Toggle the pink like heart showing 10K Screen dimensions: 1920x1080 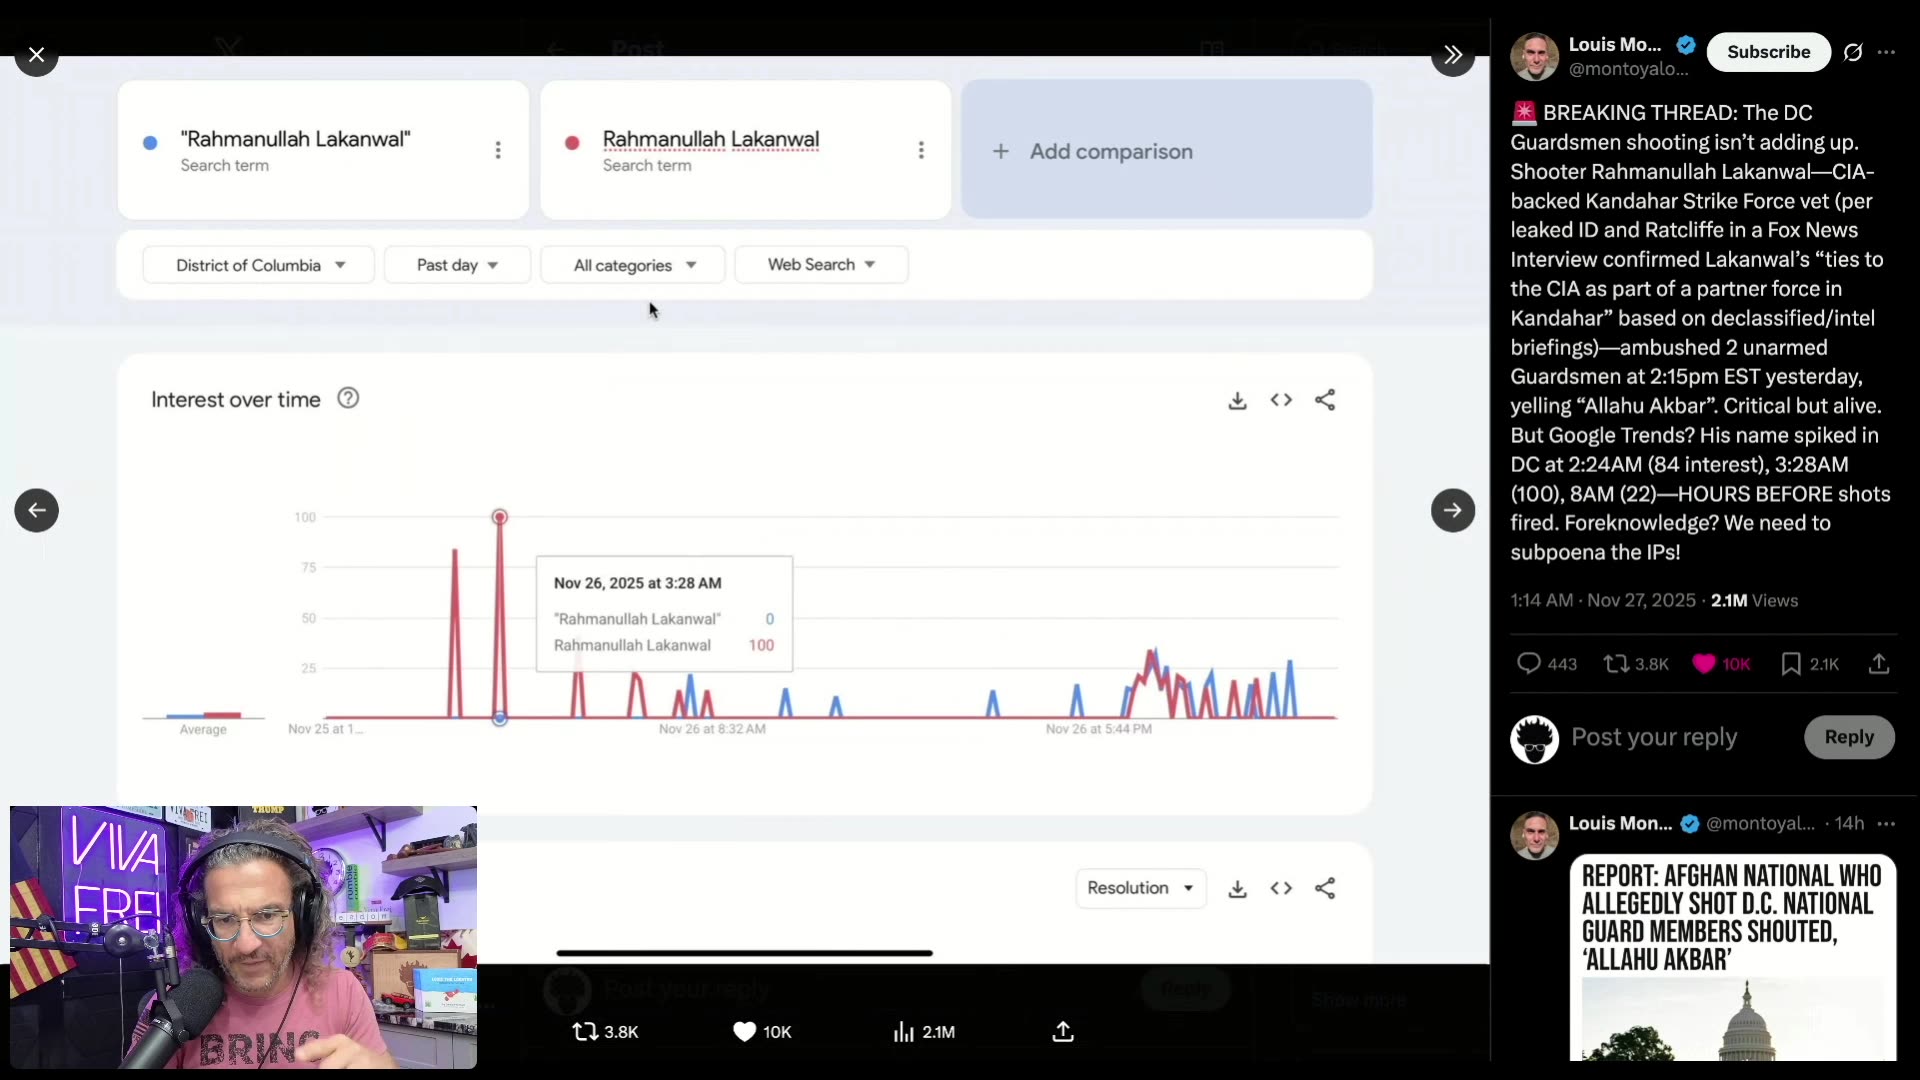[1704, 664]
